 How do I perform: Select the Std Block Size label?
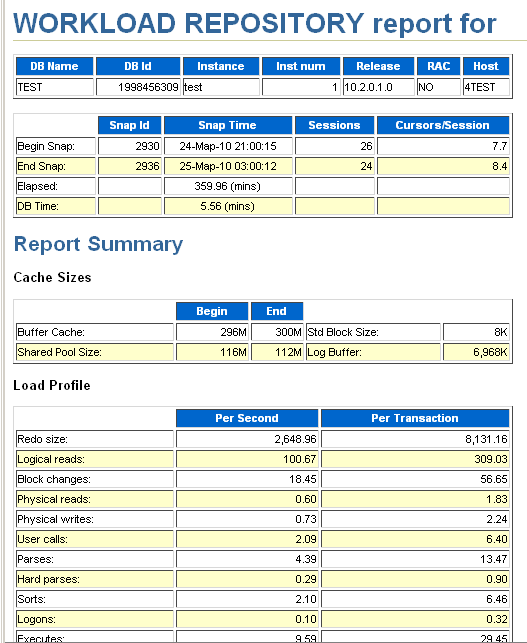[373, 332]
